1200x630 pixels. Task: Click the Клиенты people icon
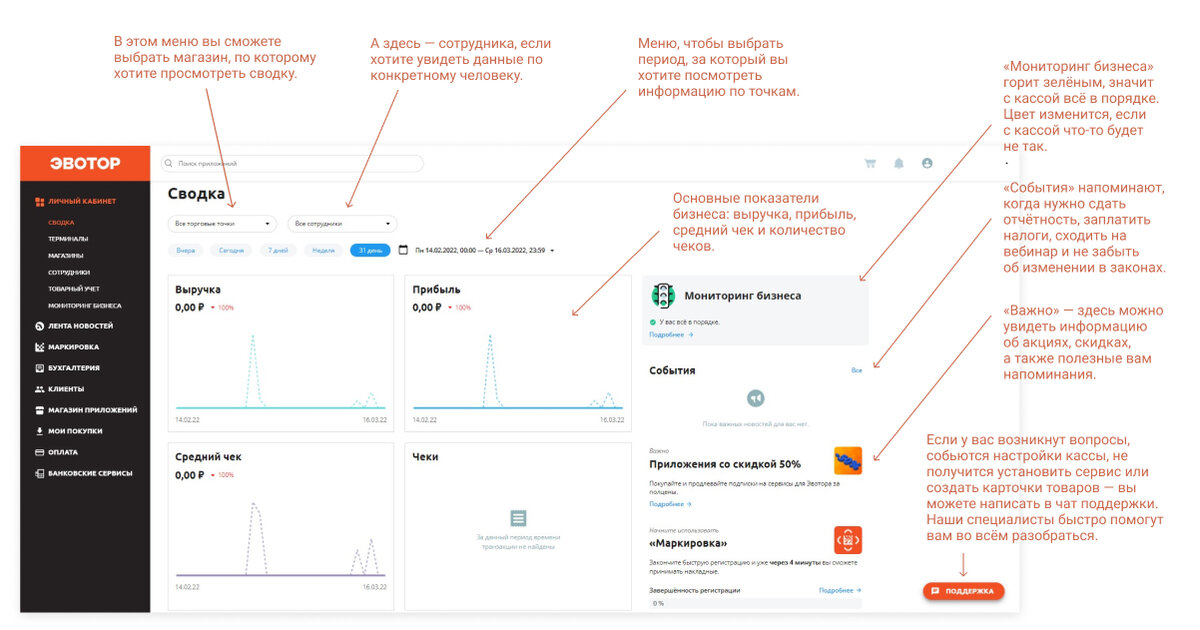tap(39, 389)
